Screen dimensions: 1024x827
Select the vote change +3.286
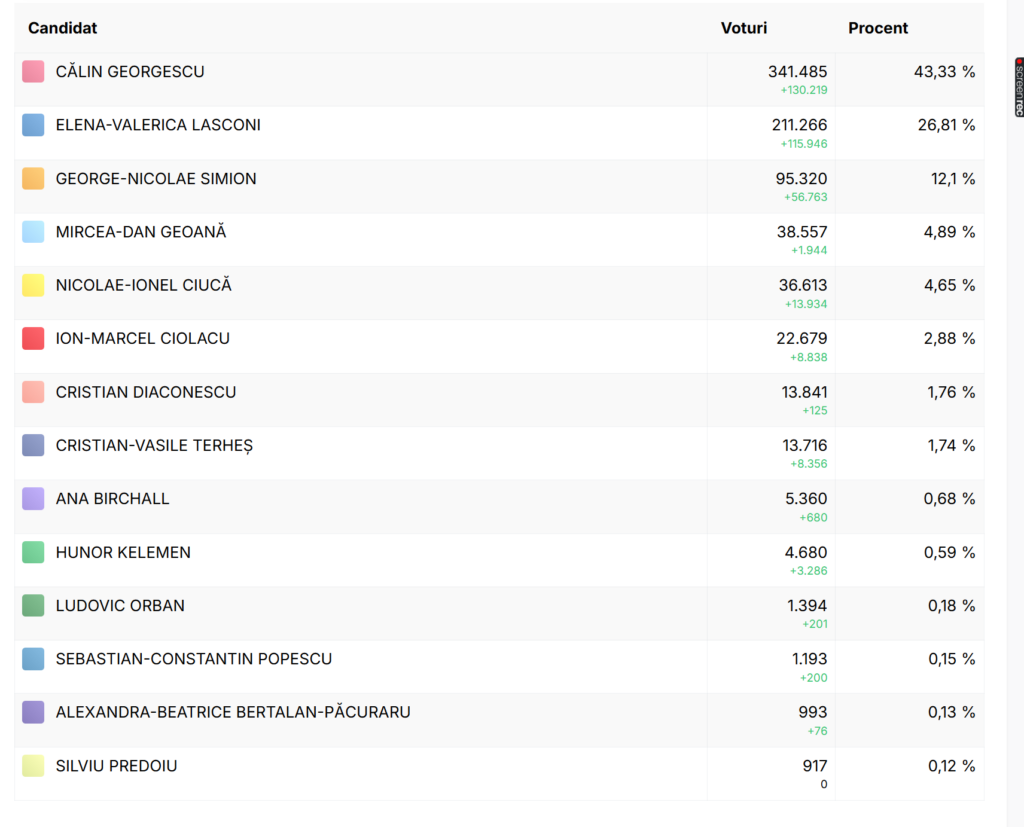point(808,571)
